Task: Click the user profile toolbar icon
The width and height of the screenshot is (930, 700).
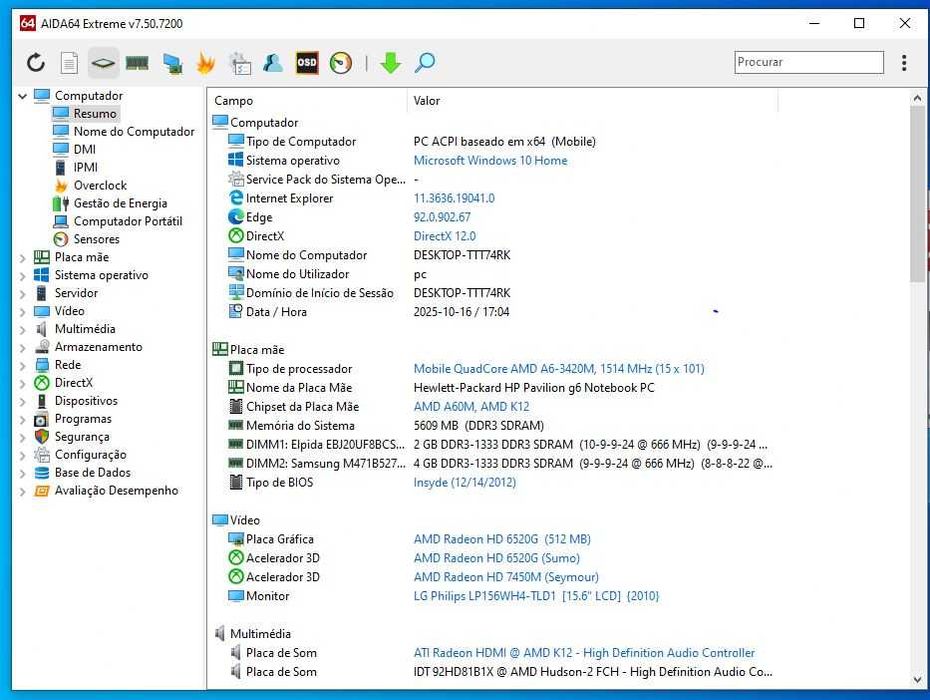Action: tap(273, 62)
